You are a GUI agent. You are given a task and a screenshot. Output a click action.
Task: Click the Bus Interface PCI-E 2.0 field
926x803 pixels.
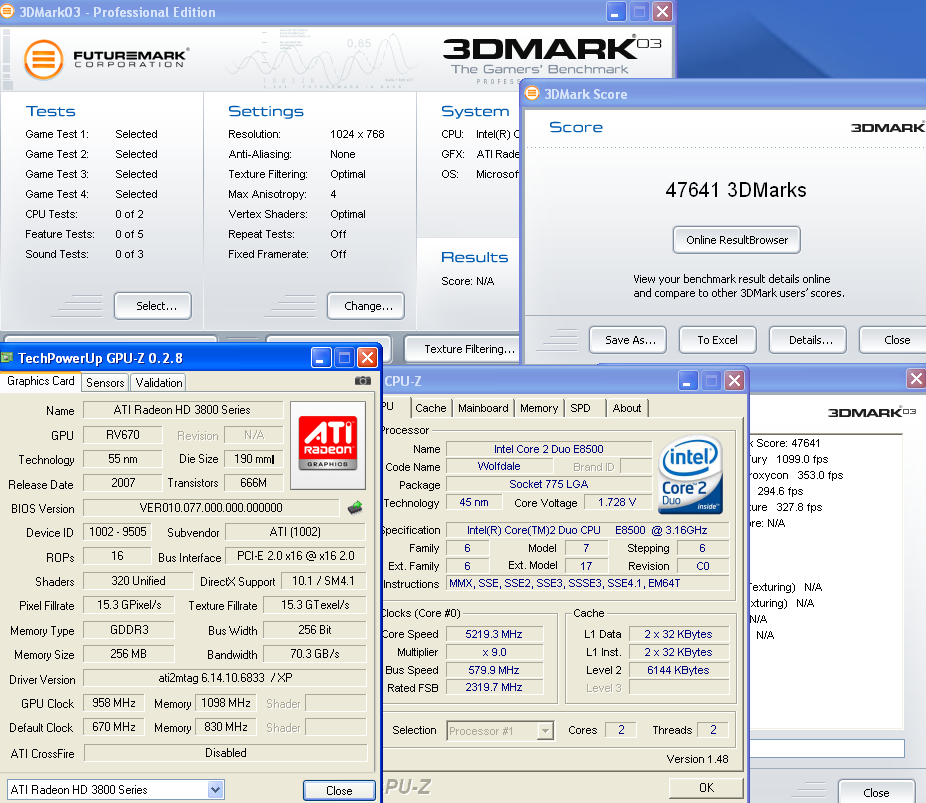[296, 556]
